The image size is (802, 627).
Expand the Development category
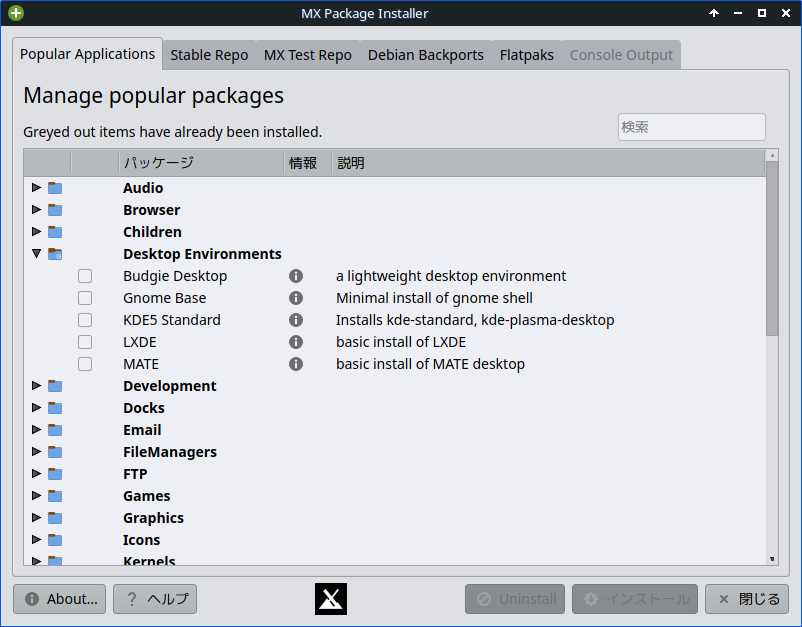[36, 386]
